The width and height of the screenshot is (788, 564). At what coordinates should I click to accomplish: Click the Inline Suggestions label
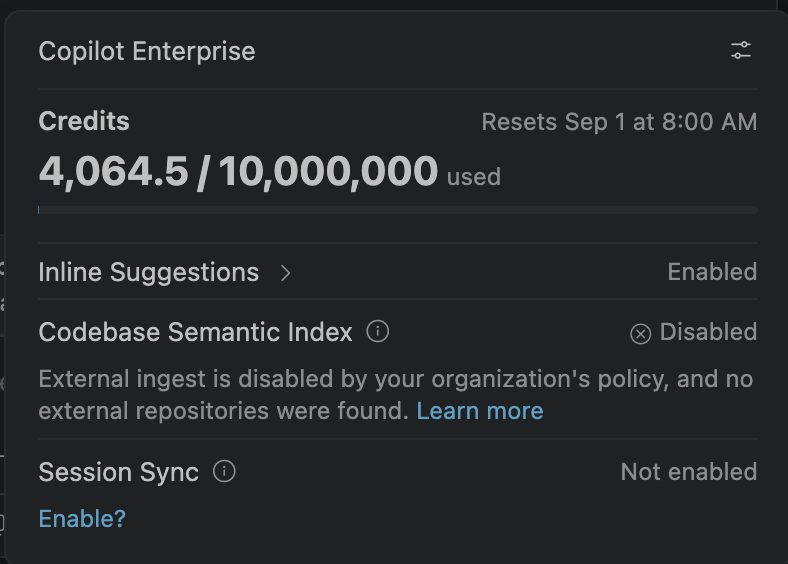tap(149, 272)
